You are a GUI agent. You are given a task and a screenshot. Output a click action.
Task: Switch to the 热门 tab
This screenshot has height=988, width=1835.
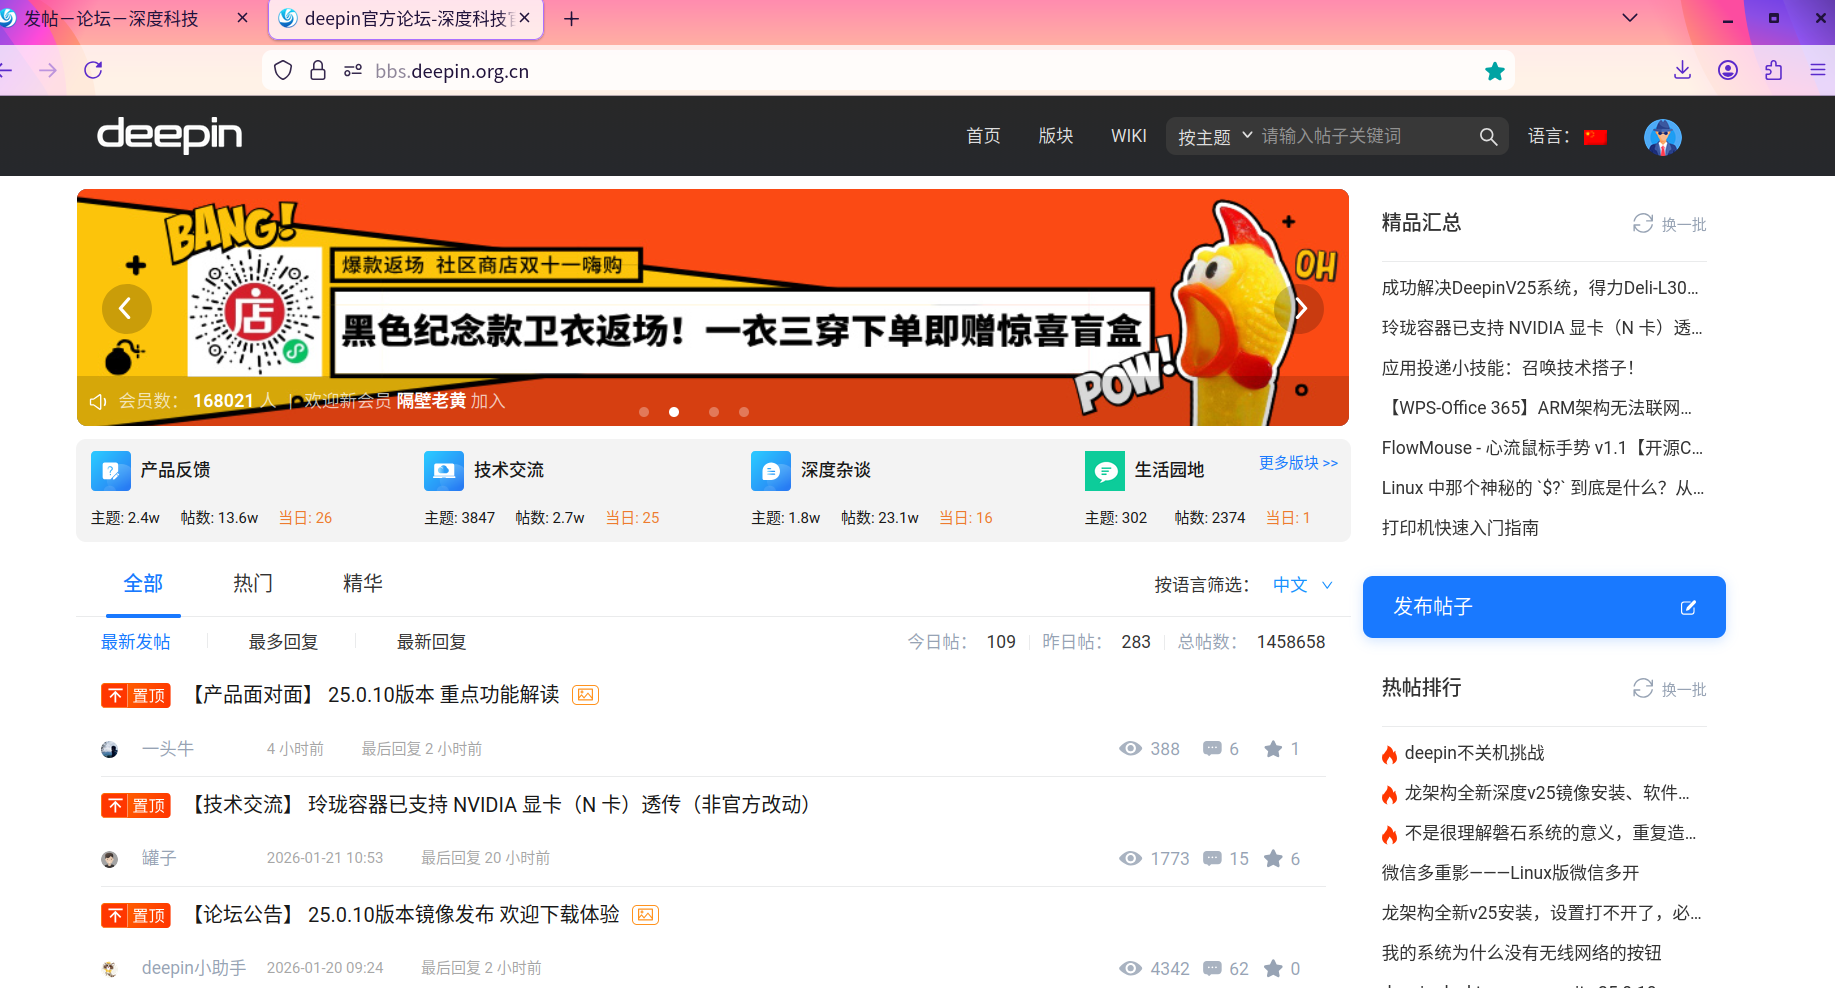pyautogui.click(x=252, y=583)
